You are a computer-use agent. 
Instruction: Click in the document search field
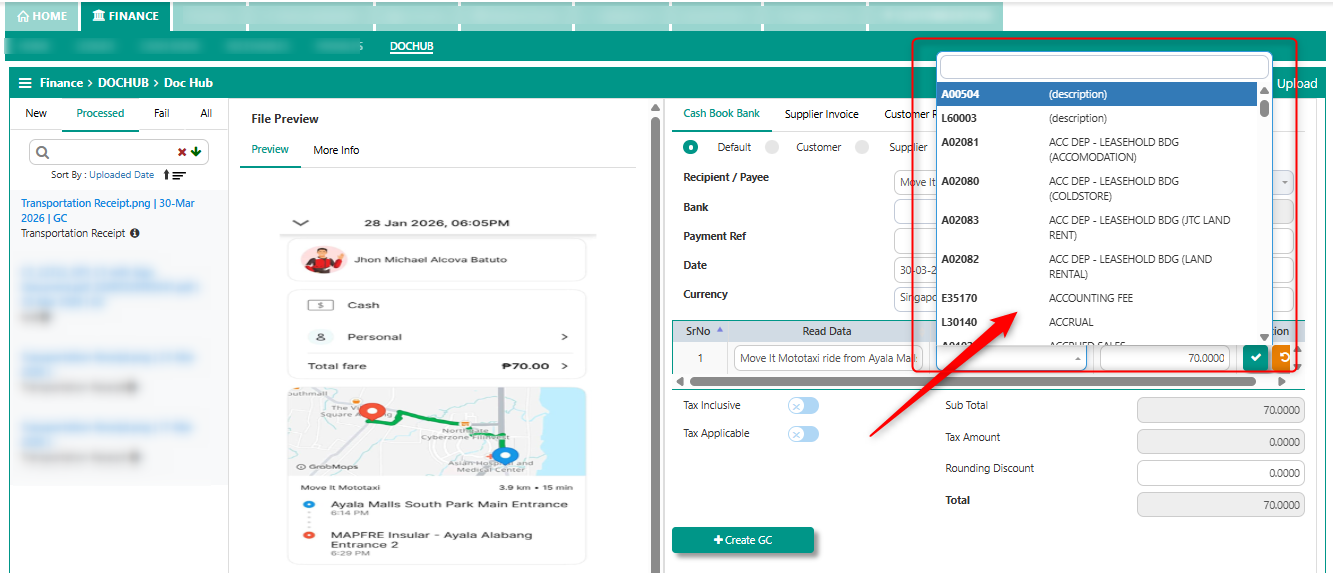point(120,152)
